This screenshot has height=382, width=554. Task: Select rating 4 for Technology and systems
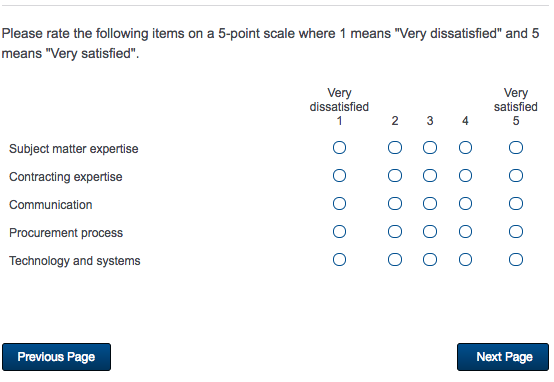(x=465, y=260)
